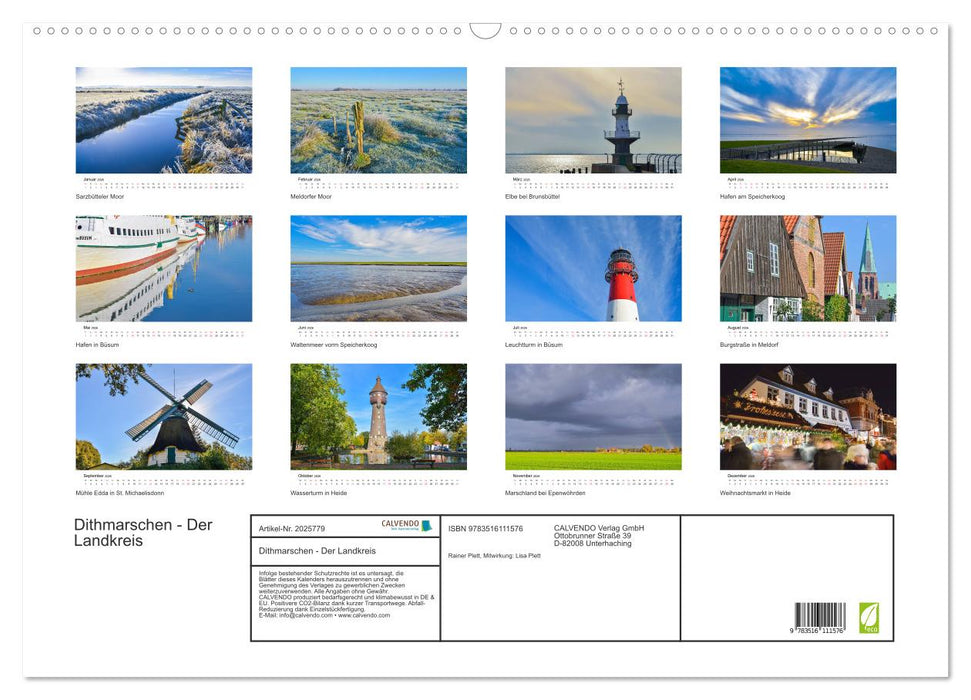Click the ISBN barcode
This screenshot has height=700, width=971.
[x=819, y=617]
